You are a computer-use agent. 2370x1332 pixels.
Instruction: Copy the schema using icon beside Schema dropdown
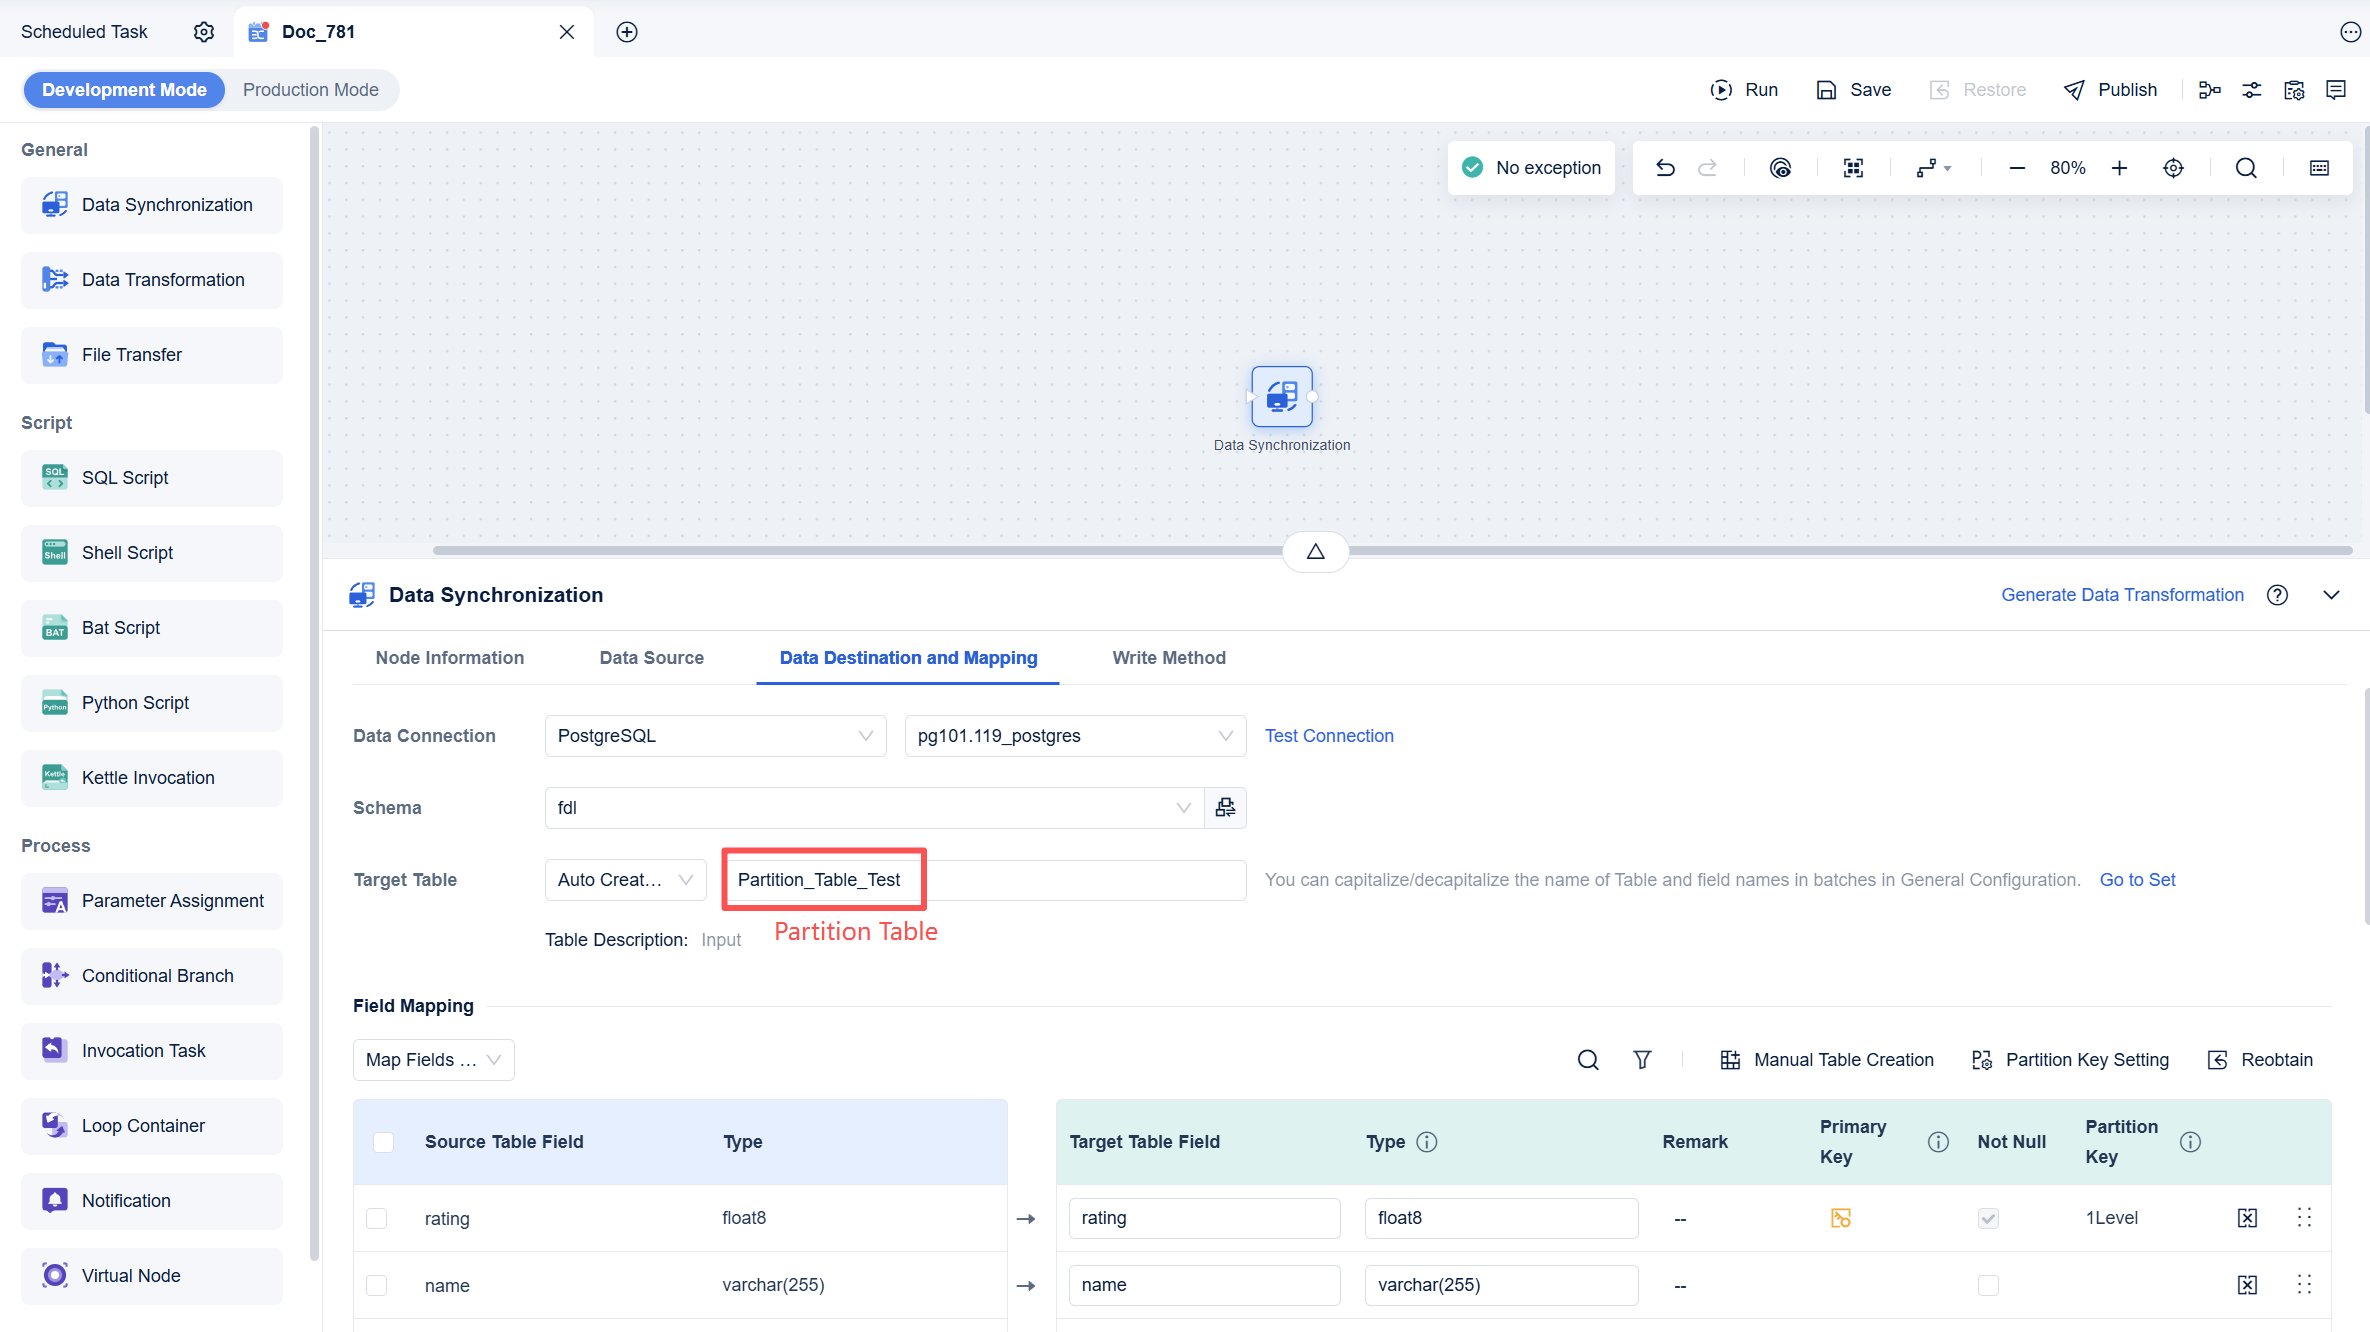tap(1225, 807)
